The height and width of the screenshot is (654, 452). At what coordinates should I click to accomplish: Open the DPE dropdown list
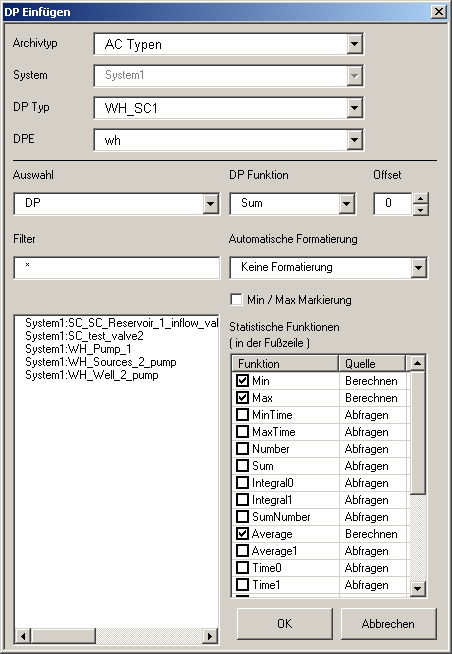(x=354, y=140)
